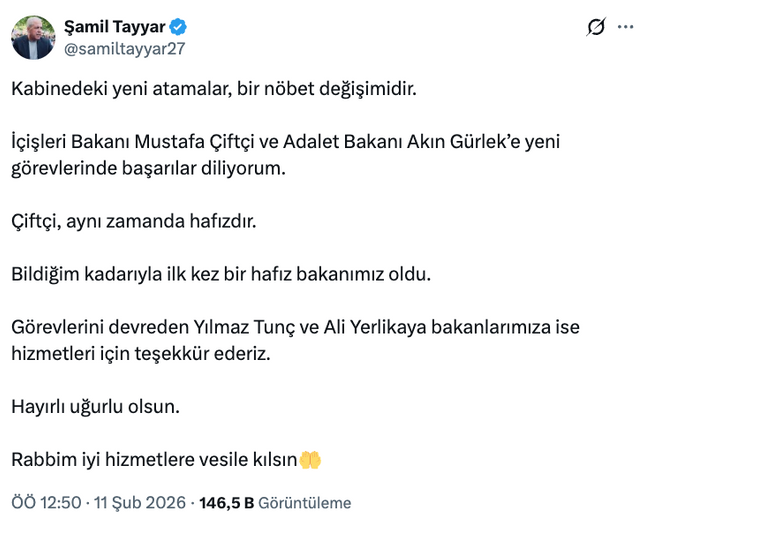This screenshot has height=540, width=759.
Task: Open Şamil Tayyar's profile picture
Action: [33, 37]
